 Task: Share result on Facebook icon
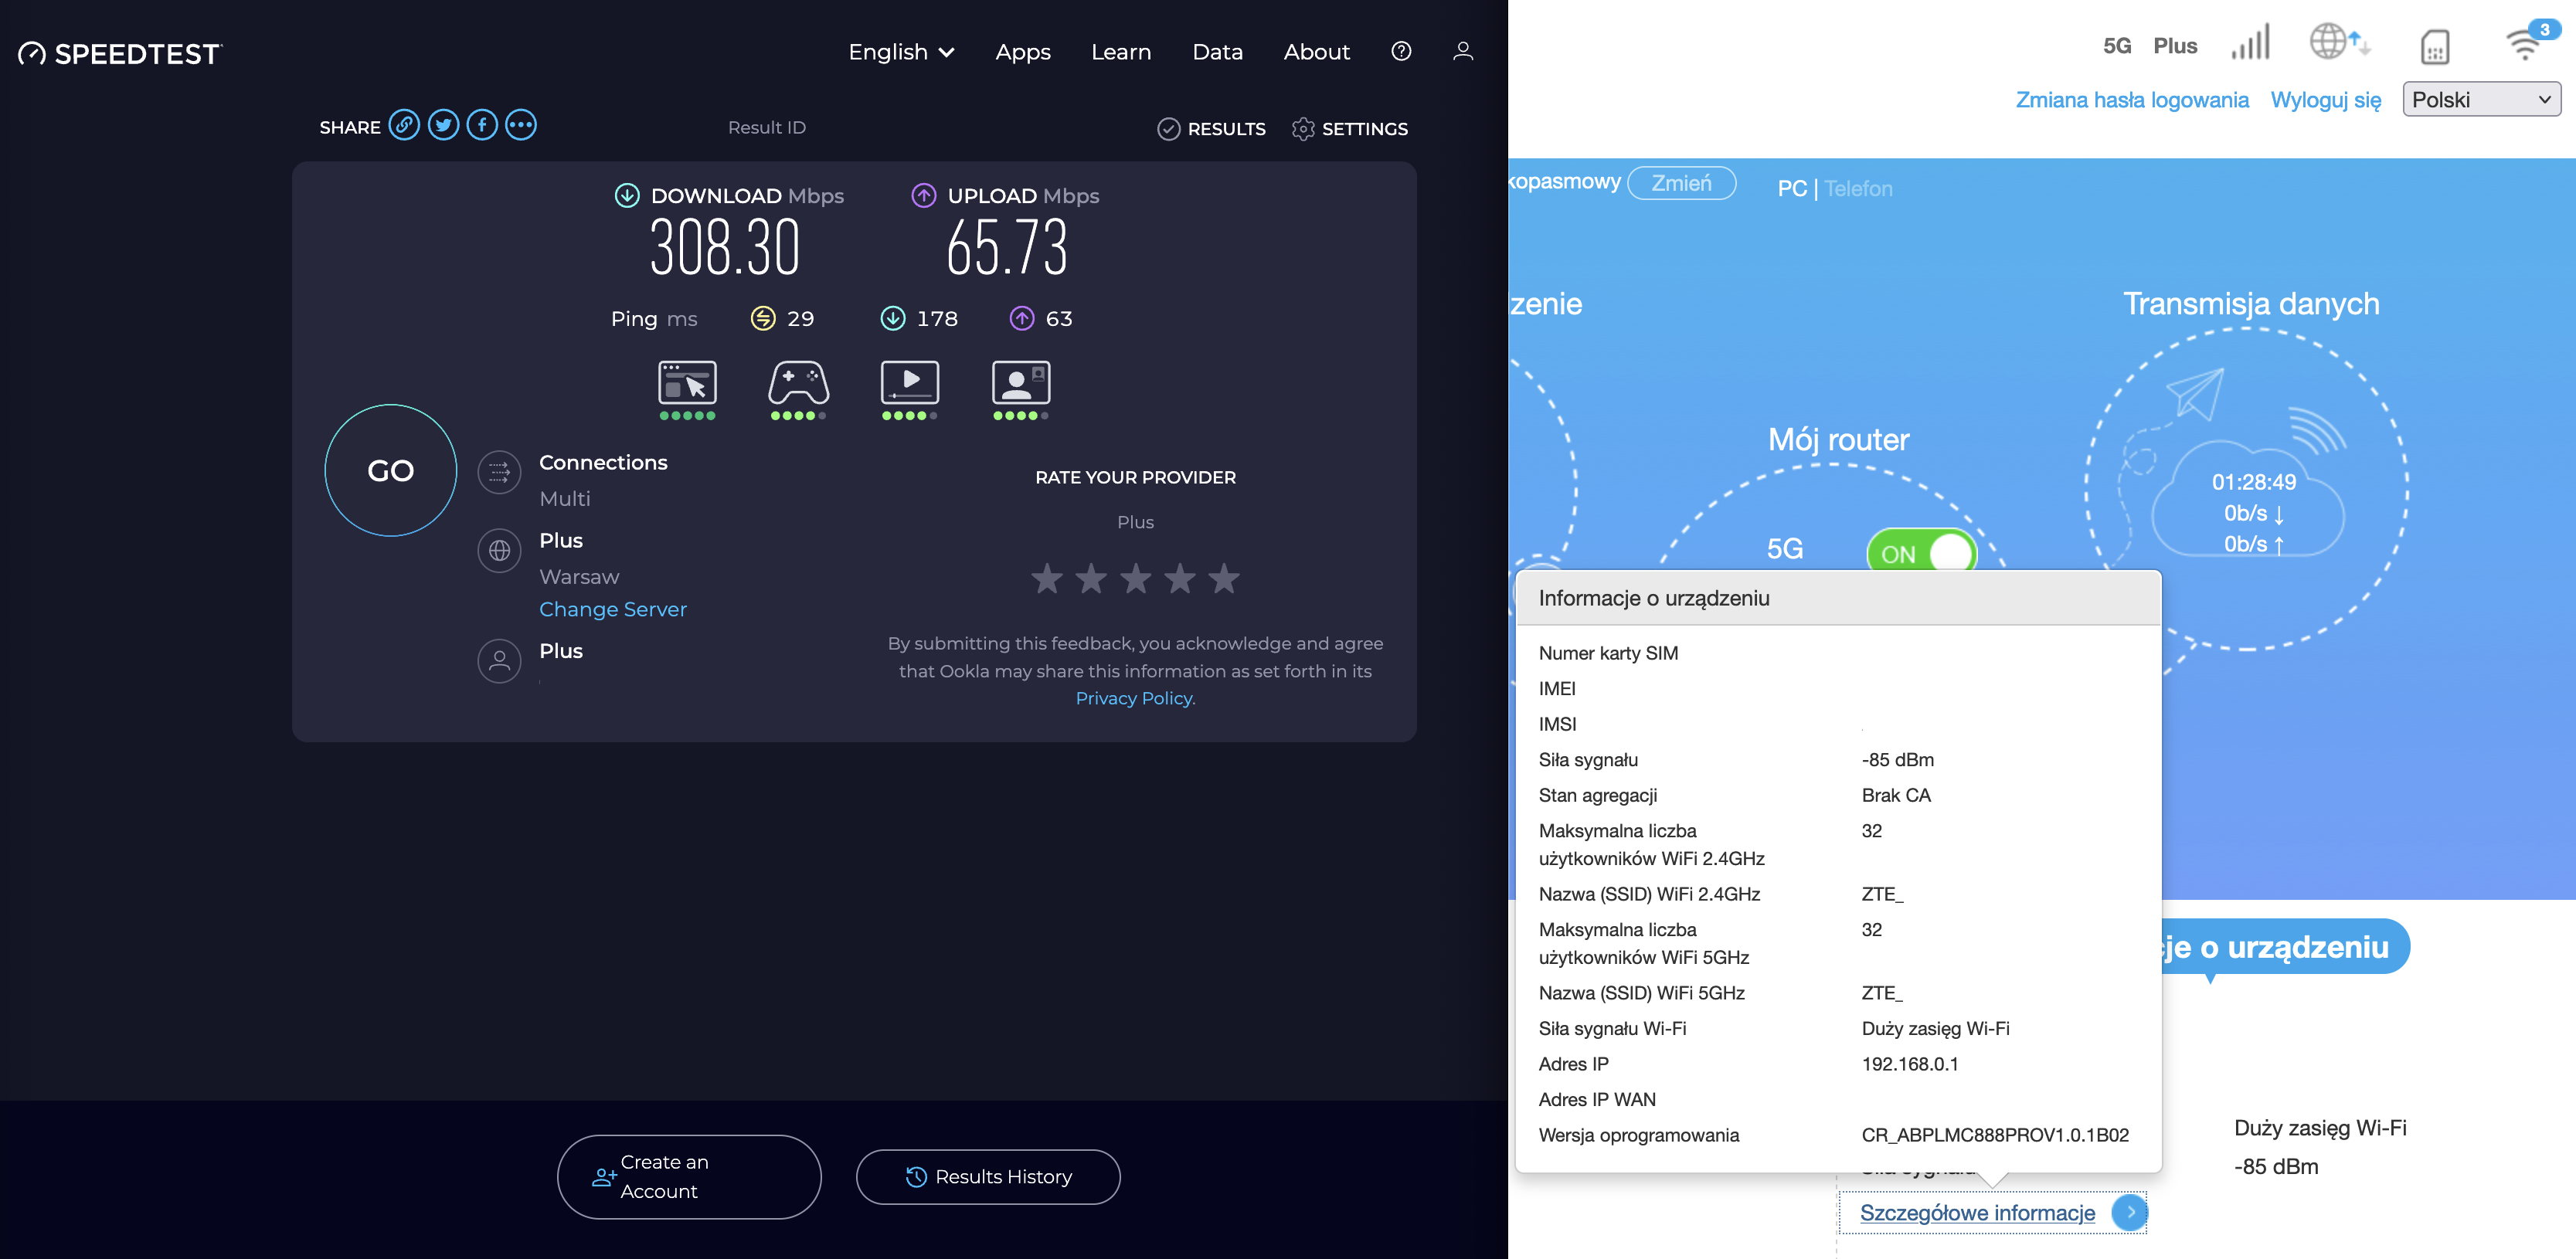pos(482,125)
